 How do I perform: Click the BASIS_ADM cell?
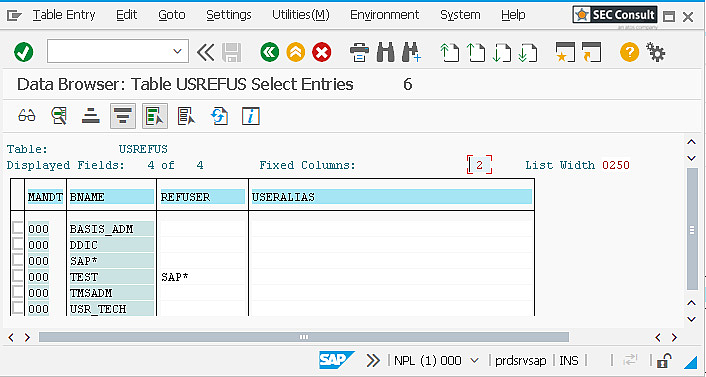coord(111,229)
